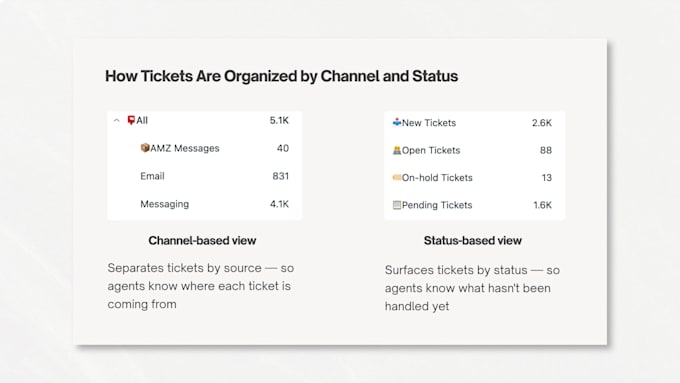Open the Email channel view
This screenshot has width=680, height=383.
205,176
